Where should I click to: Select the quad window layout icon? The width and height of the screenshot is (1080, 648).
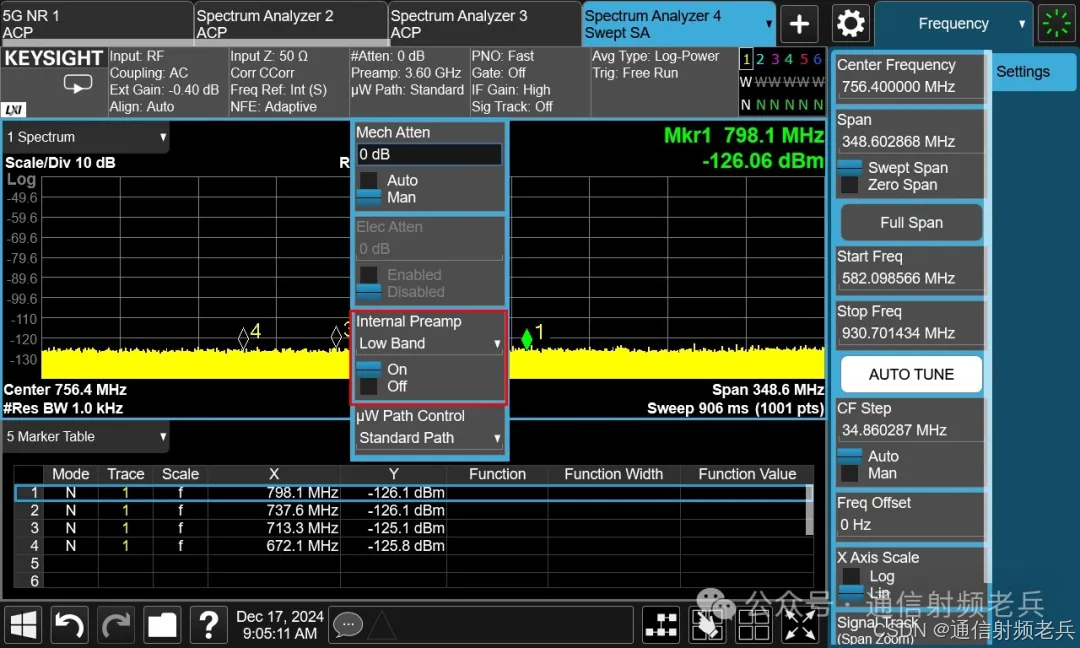coord(754,624)
